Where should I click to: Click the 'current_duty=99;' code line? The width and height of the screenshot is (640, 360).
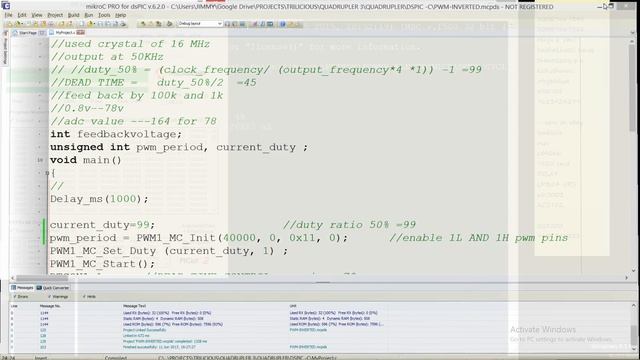click(102, 225)
